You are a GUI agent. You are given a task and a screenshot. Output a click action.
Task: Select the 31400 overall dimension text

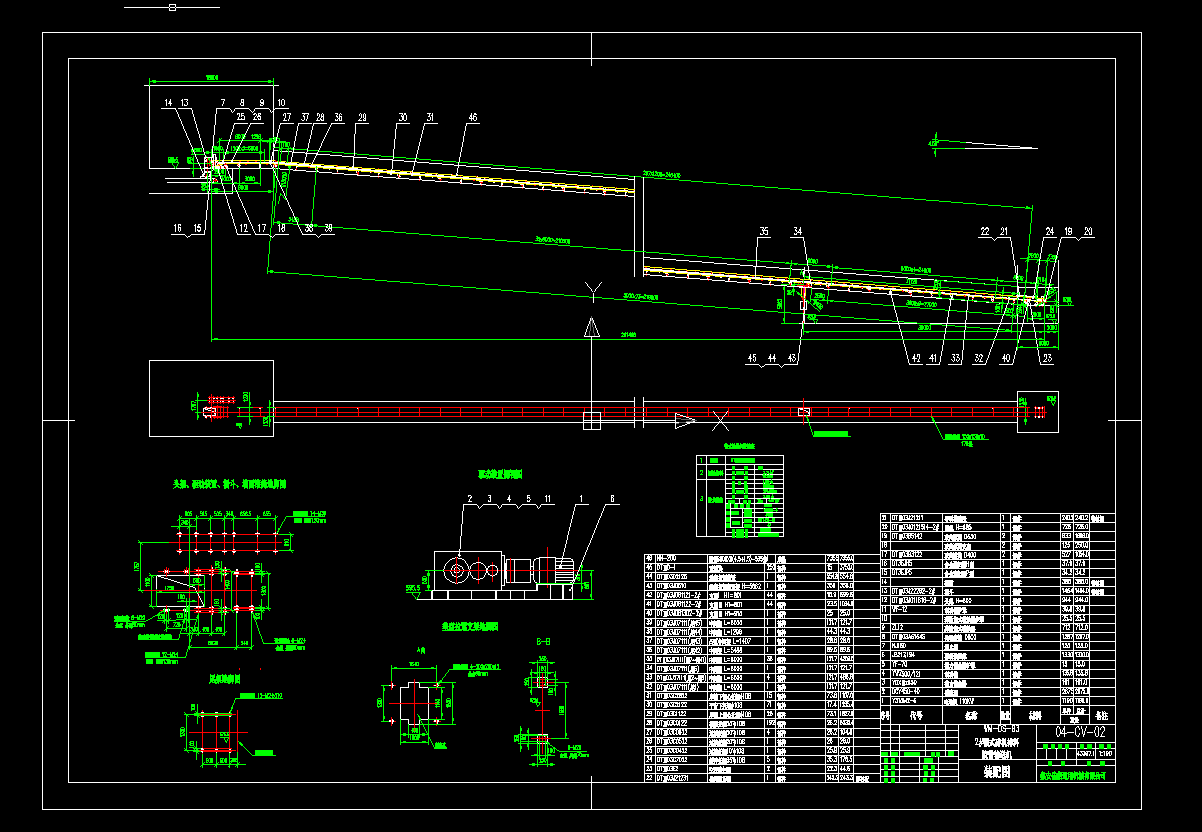(630, 334)
